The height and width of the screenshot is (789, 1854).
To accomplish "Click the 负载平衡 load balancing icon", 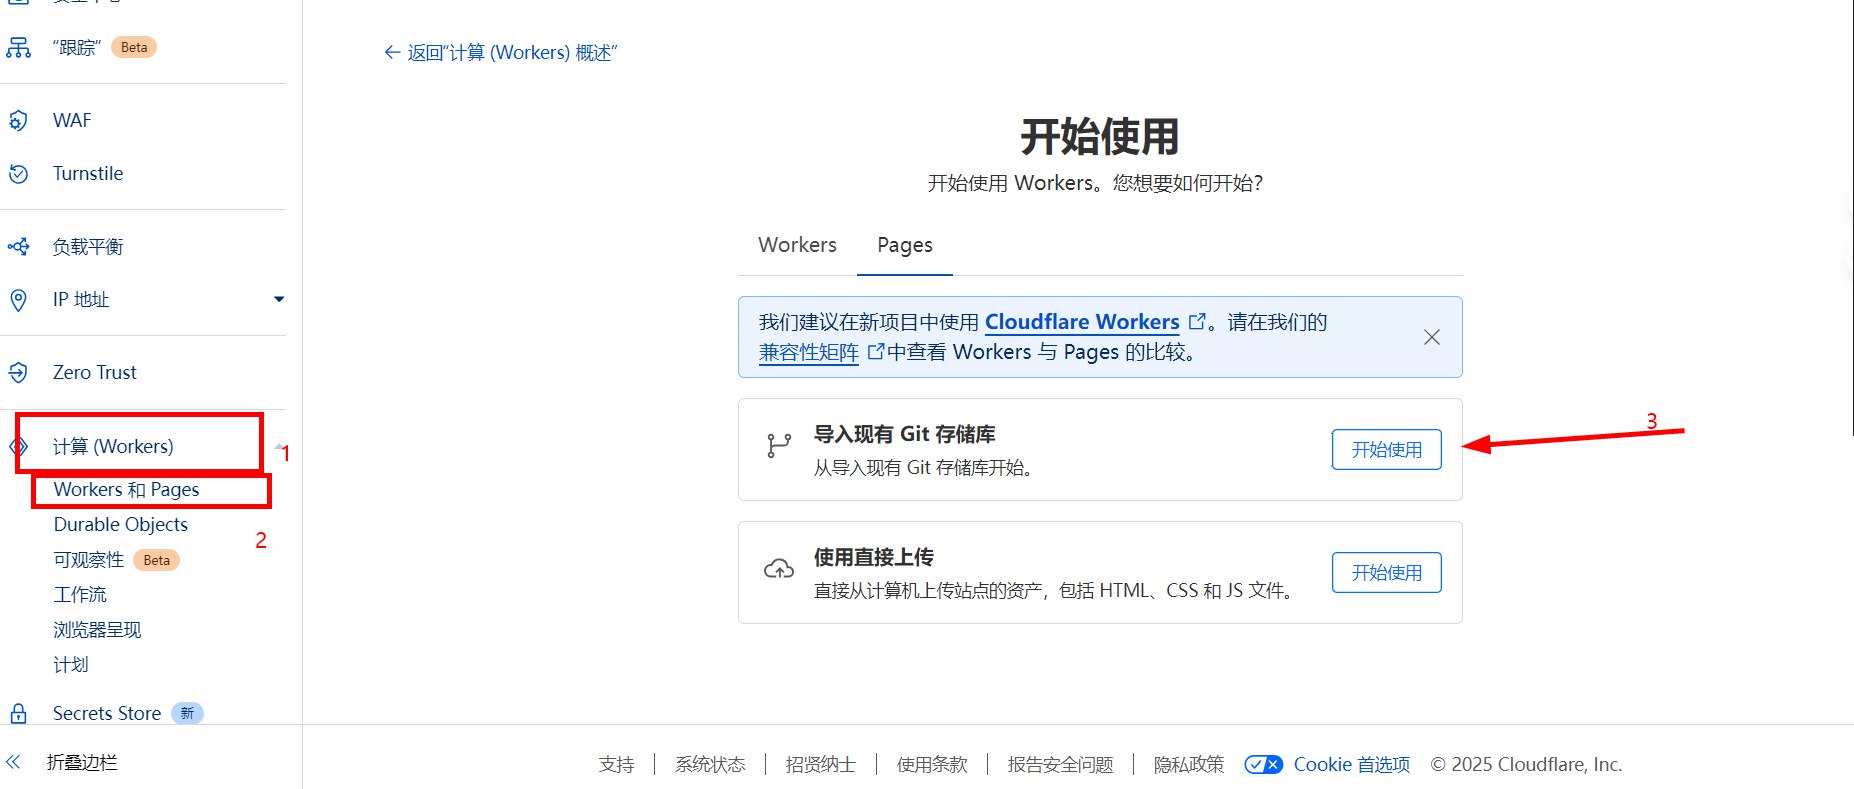I will (18, 246).
